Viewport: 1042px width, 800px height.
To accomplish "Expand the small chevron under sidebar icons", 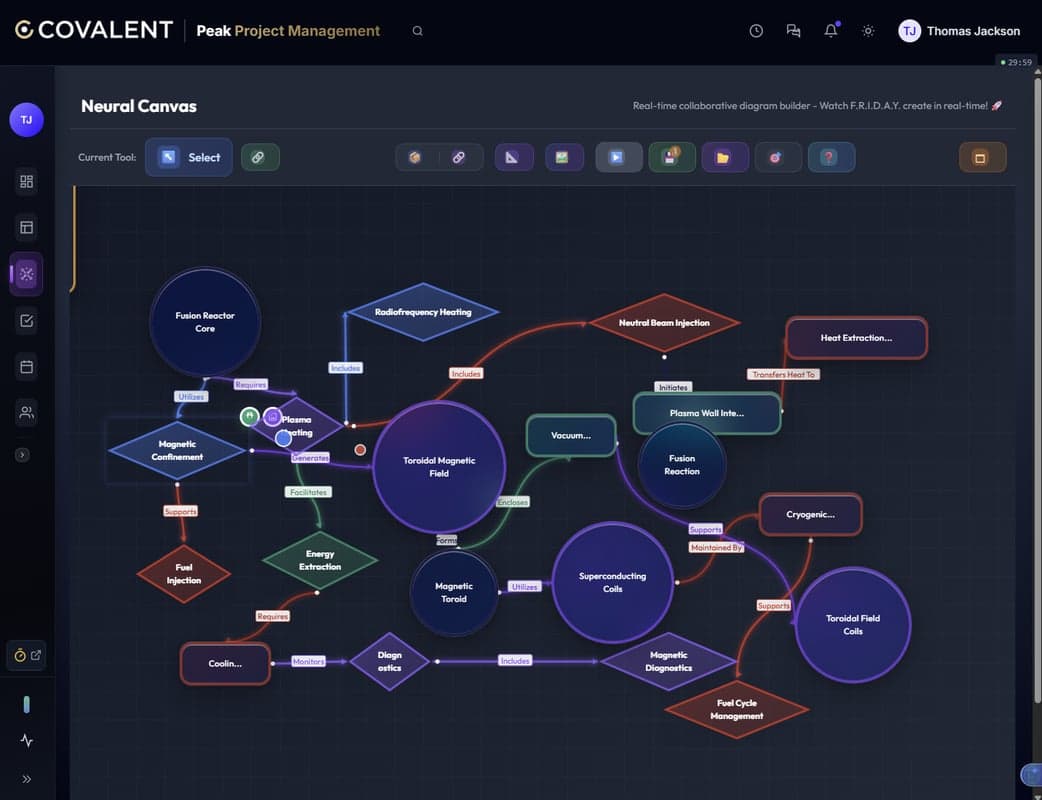I will 23,455.
